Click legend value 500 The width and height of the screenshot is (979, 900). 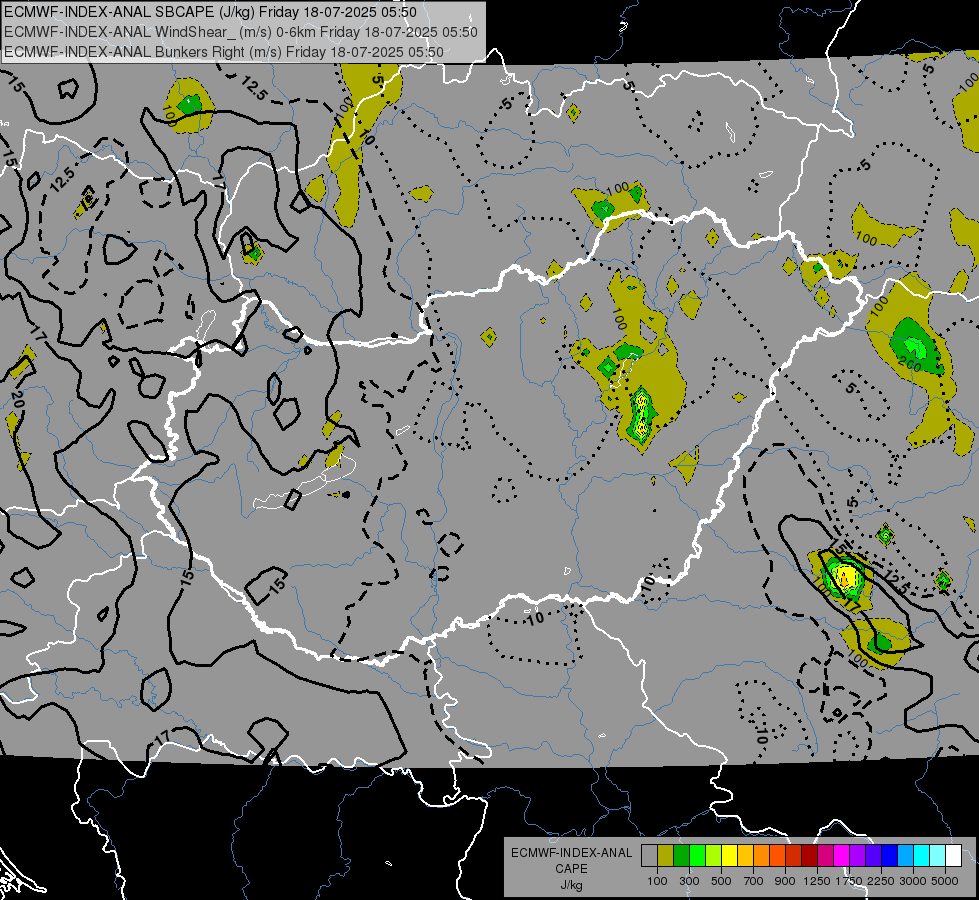721,881
